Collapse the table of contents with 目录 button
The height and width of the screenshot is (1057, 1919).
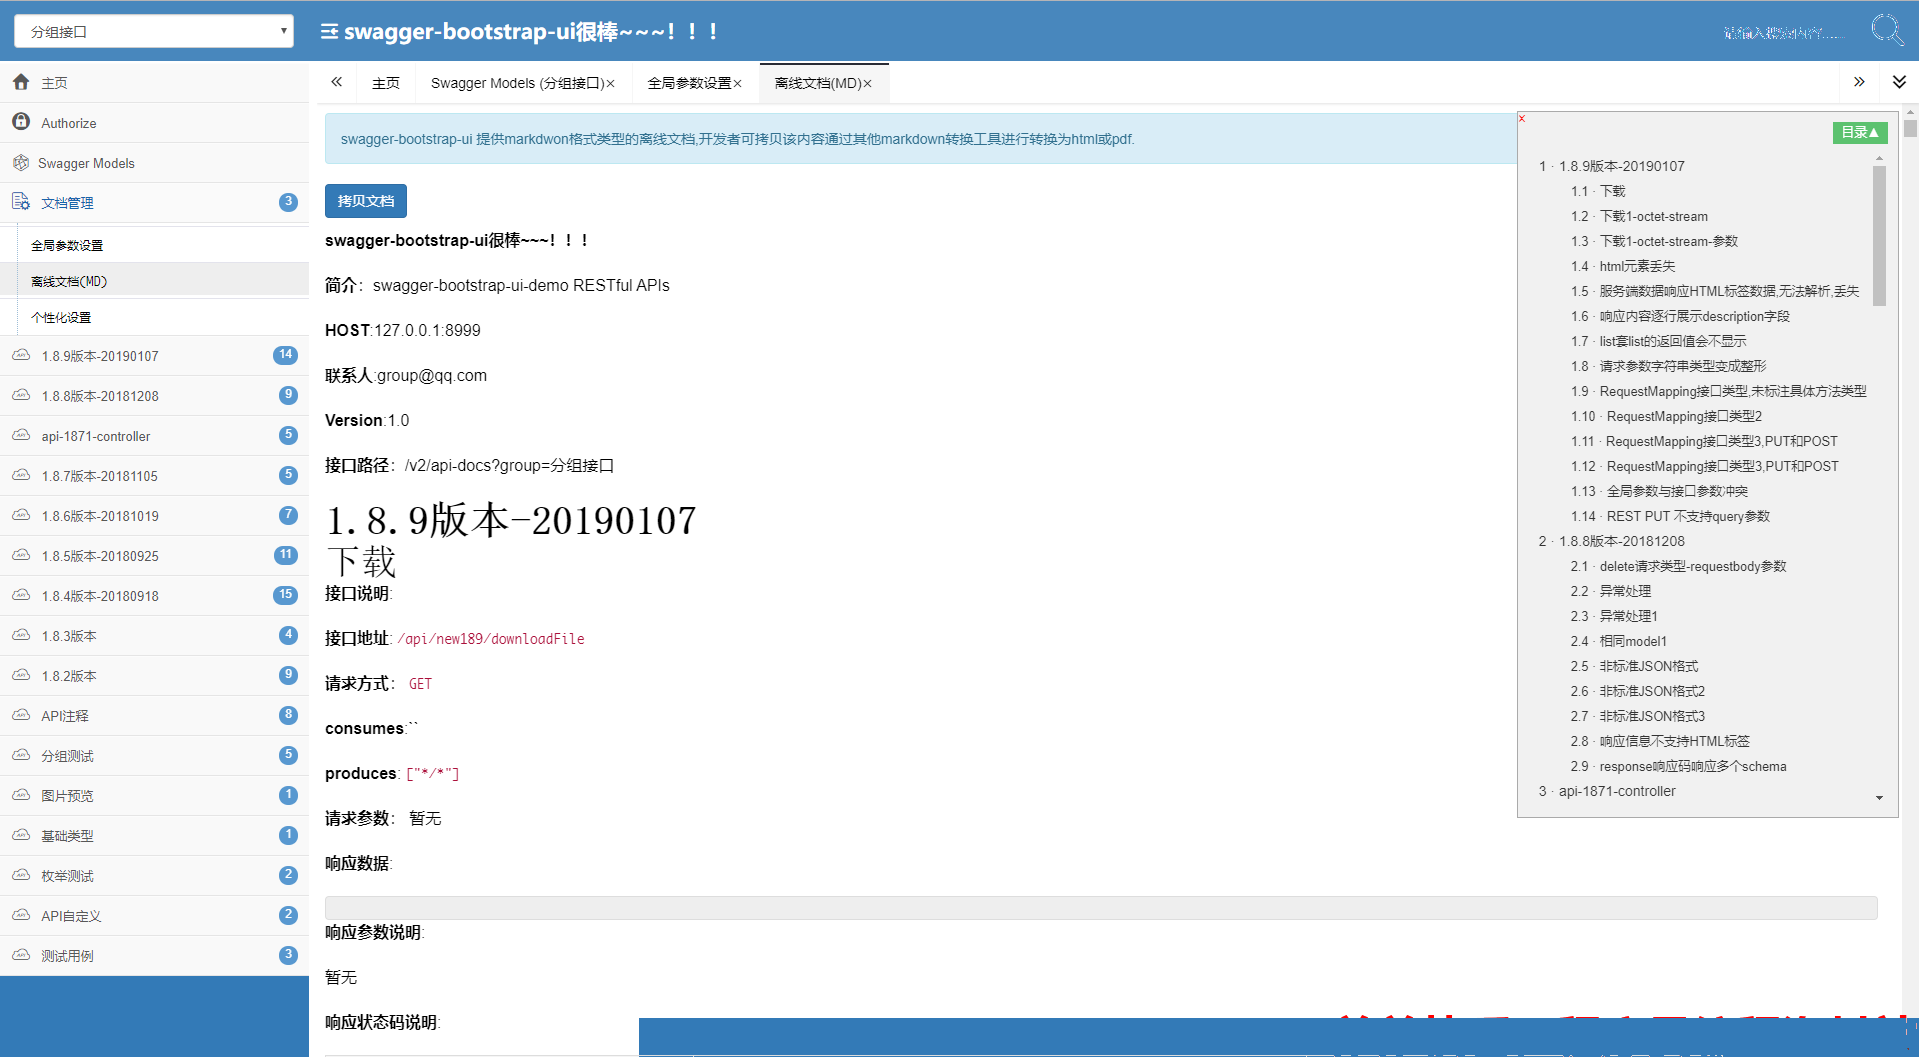(1860, 132)
